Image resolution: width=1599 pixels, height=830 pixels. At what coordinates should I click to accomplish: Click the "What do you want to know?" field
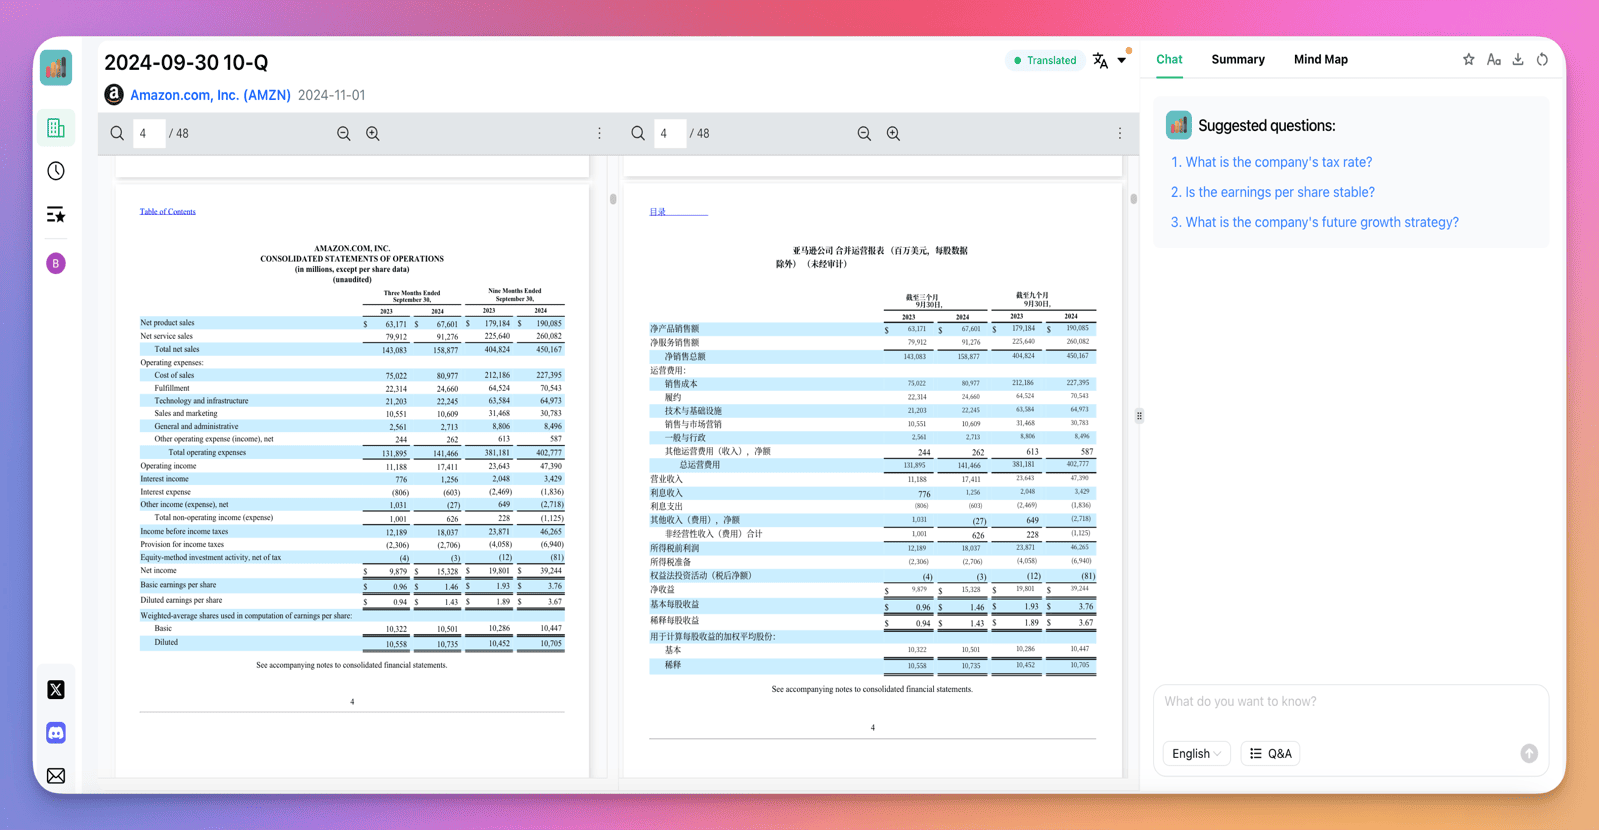click(x=1350, y=702)
